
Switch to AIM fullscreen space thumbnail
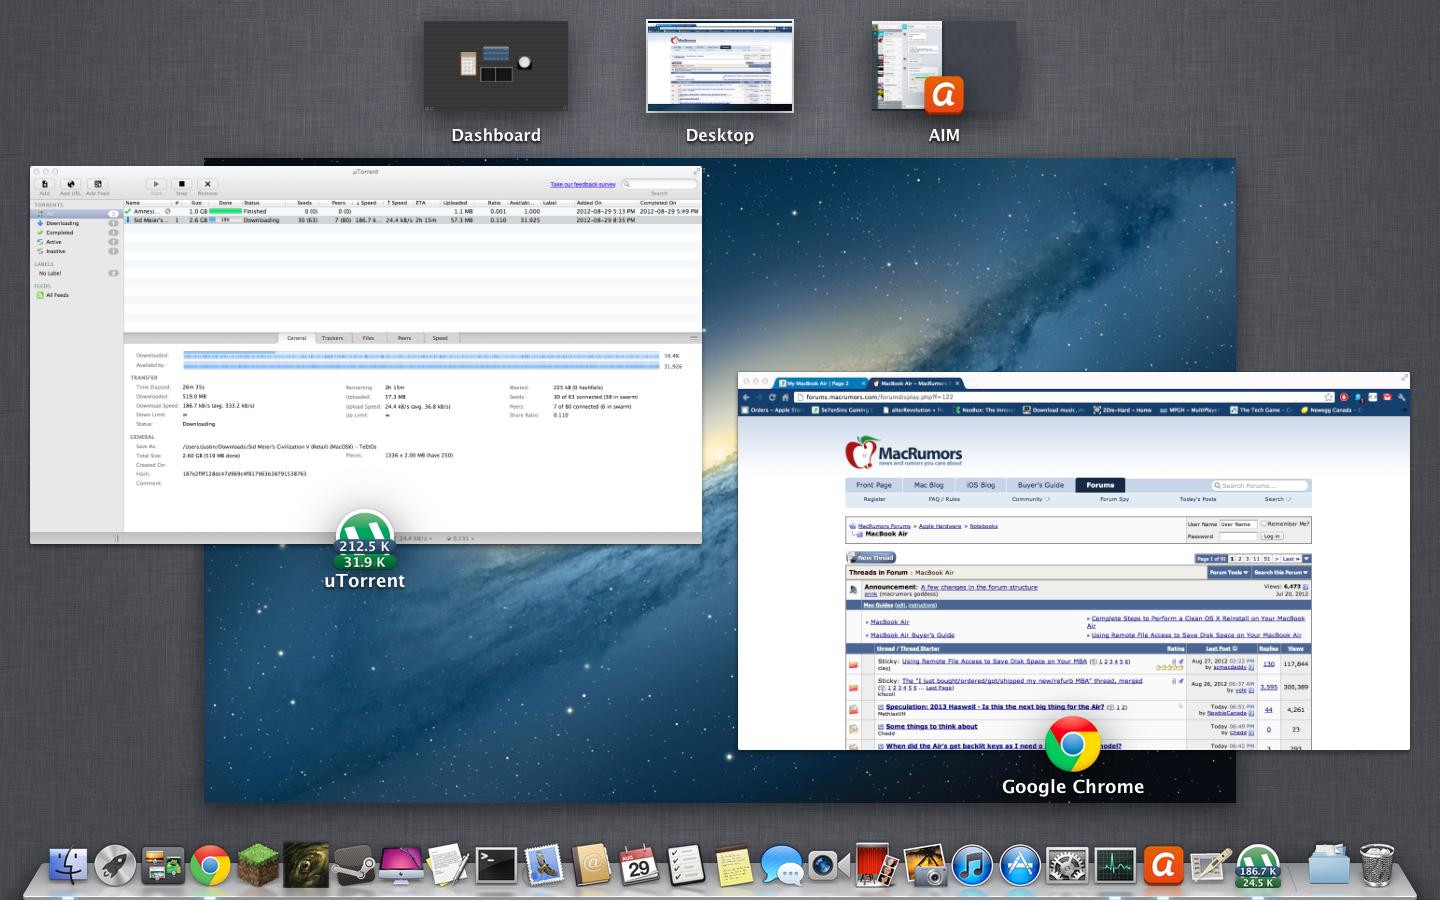944,66
